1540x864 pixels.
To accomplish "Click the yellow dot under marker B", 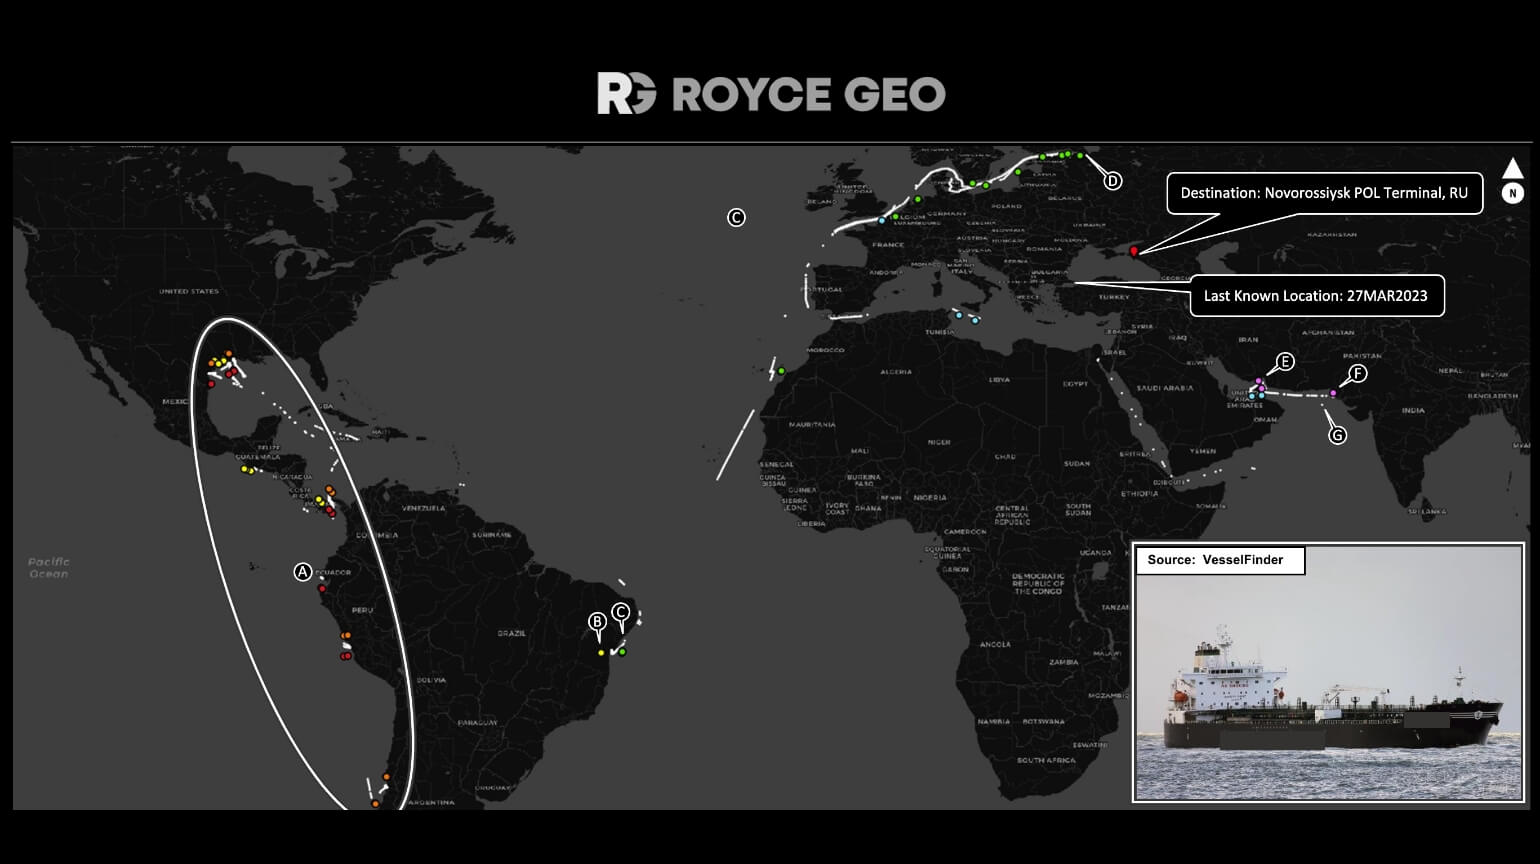I will coord(601,653).
